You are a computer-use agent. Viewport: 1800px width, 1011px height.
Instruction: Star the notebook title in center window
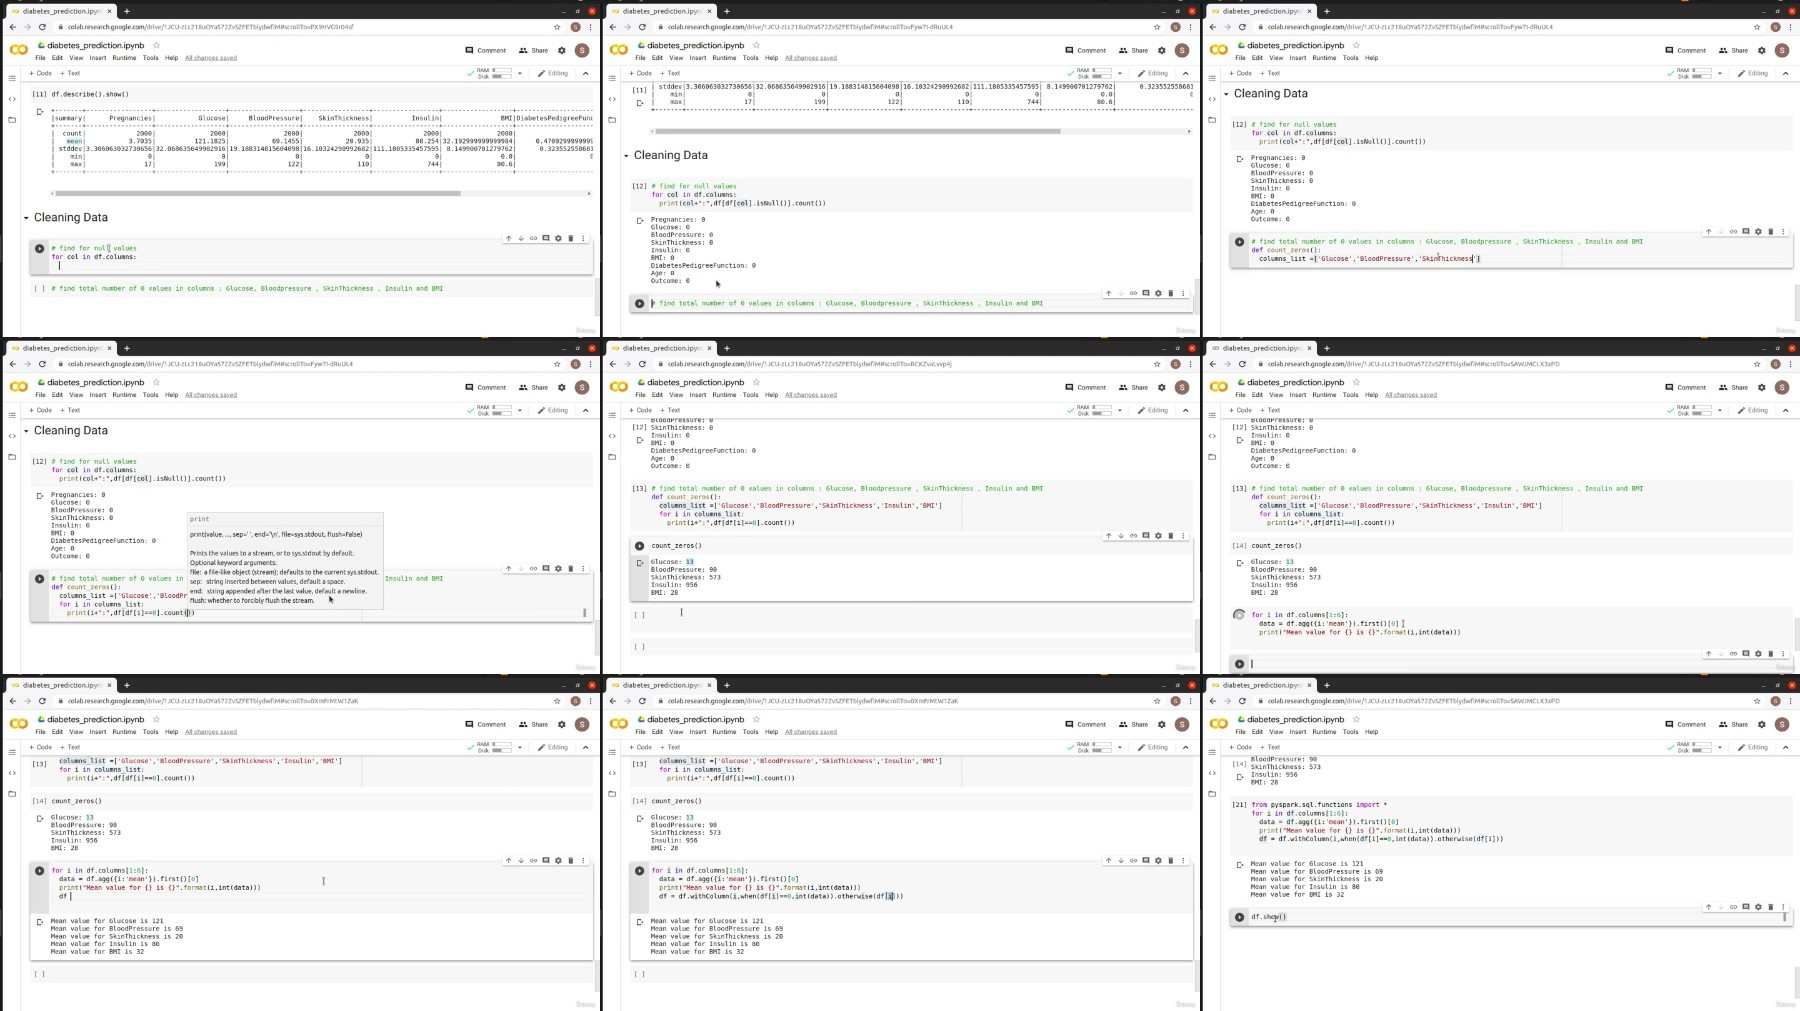[756, 382]
